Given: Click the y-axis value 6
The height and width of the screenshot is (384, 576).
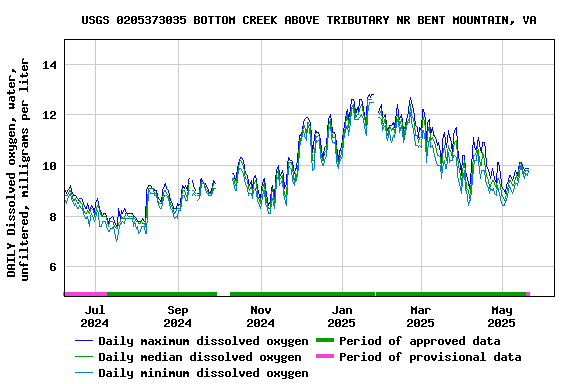Looking at the screenshot, I should tap(53, 267).
